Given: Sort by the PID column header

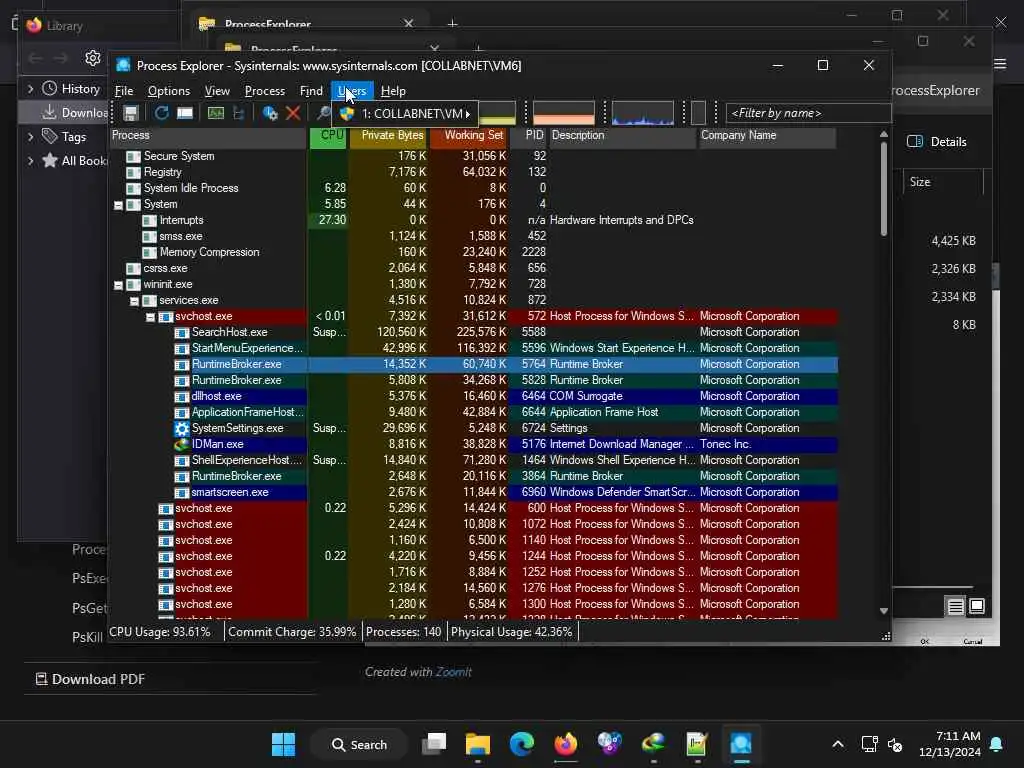Looking at the screenshot, I should click(x=529, y=137).
